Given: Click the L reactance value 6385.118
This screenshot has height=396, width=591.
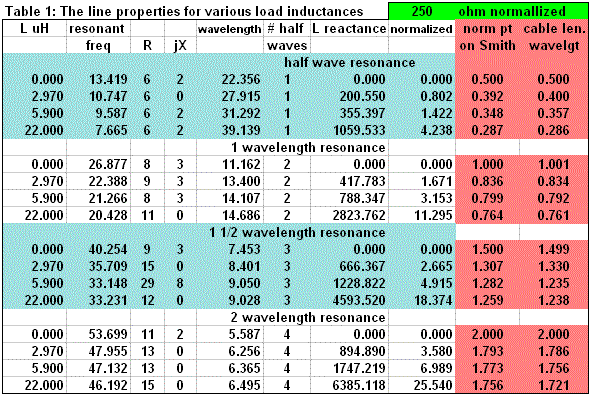Looking at the screenshot, I should coord(359,385).
